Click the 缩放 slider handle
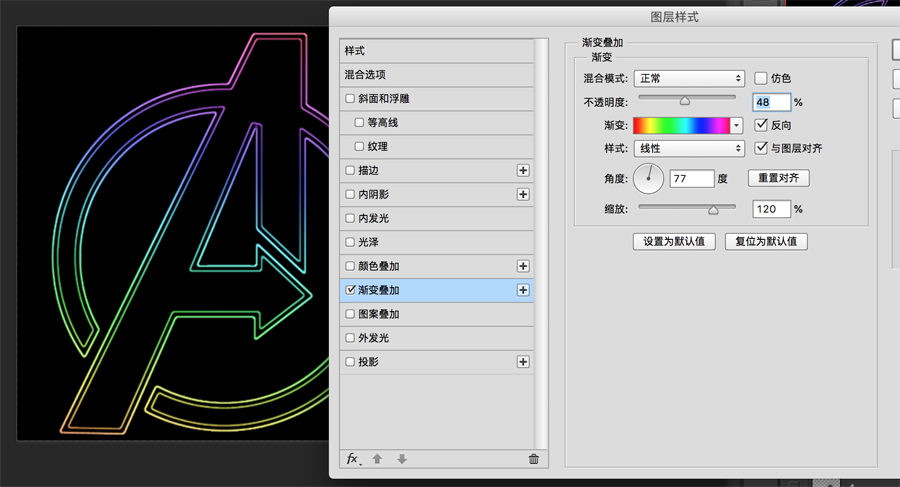 [x=713, y=210]
